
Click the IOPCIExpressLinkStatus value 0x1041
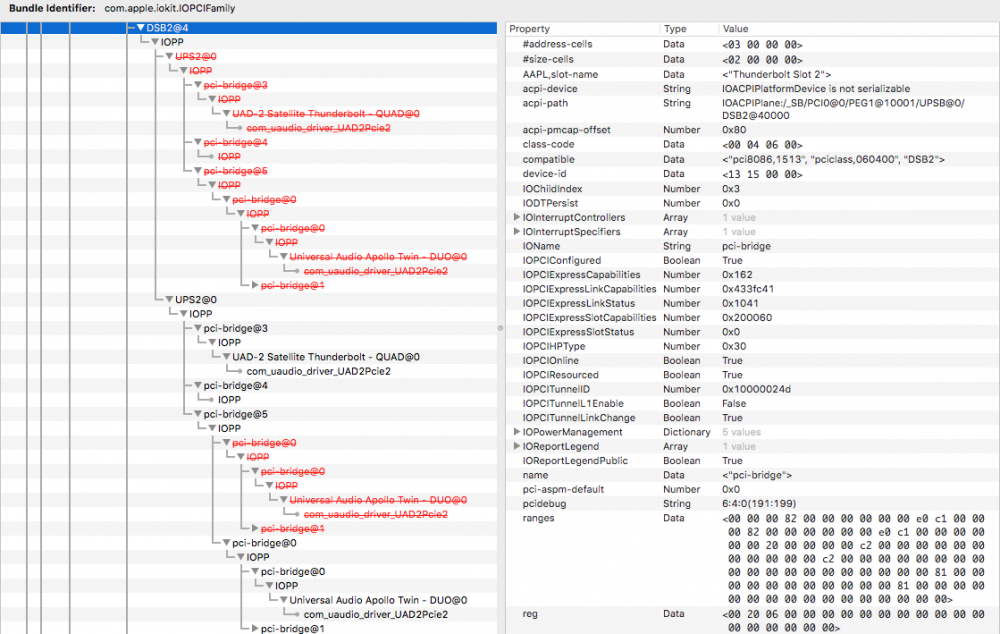740,303
